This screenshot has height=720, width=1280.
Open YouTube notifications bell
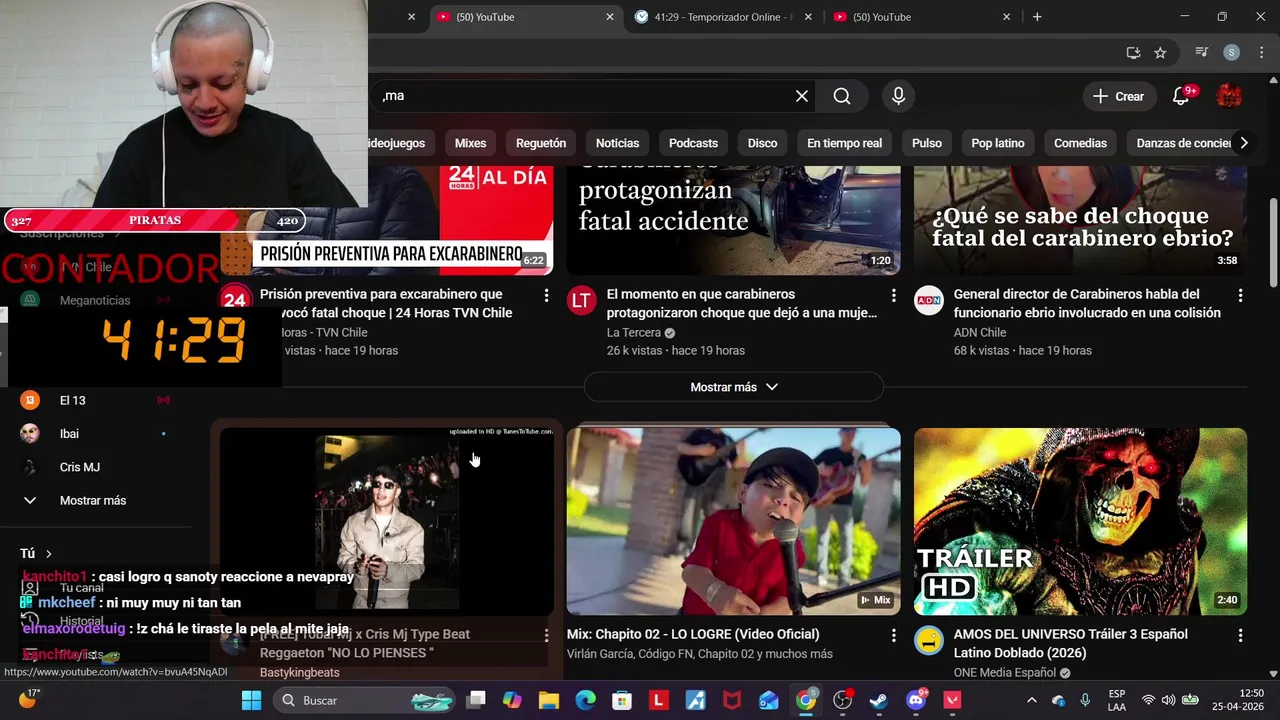(x=1181, y=96)
